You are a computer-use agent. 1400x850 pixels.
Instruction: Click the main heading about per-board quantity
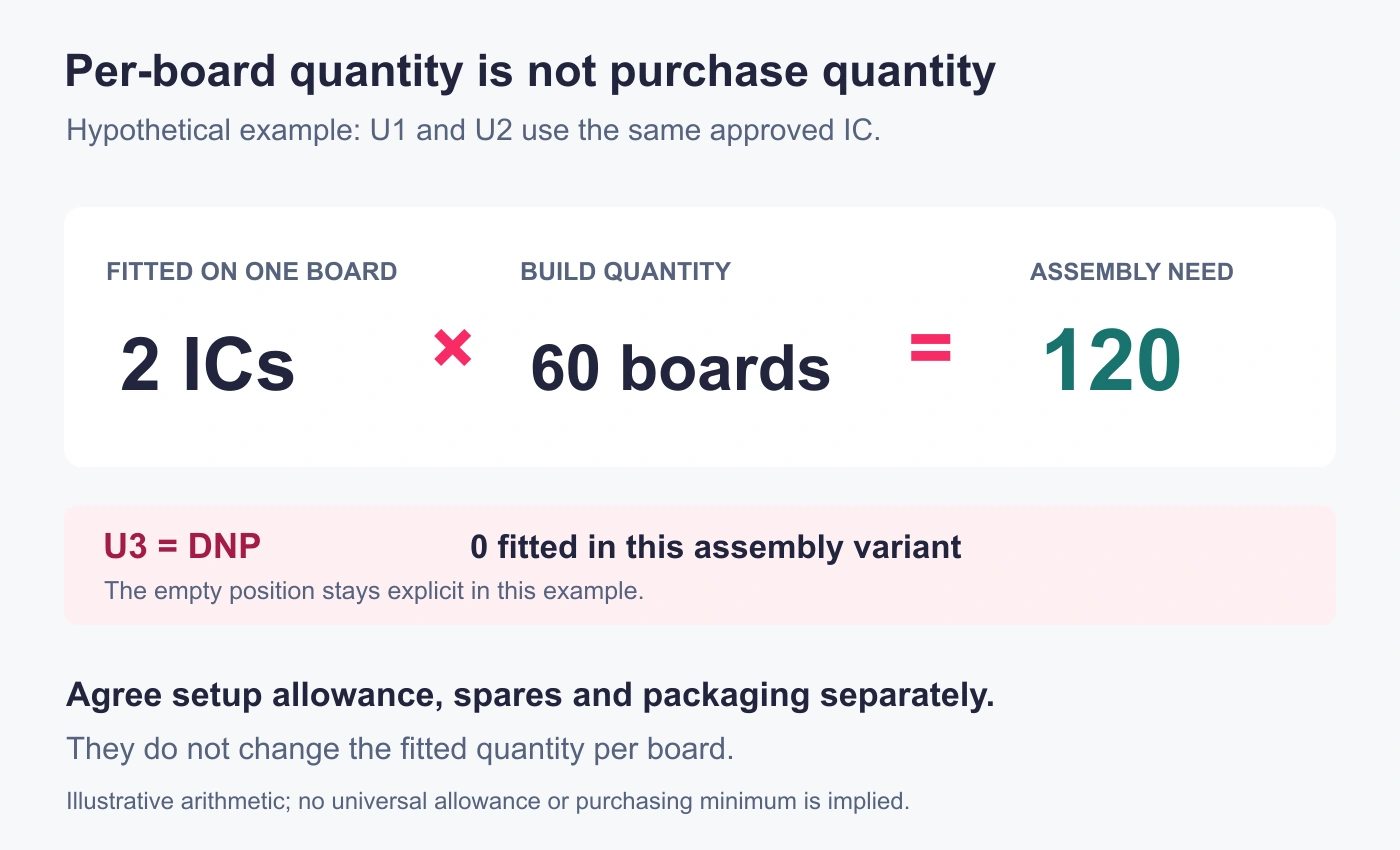tap(531, 73)
